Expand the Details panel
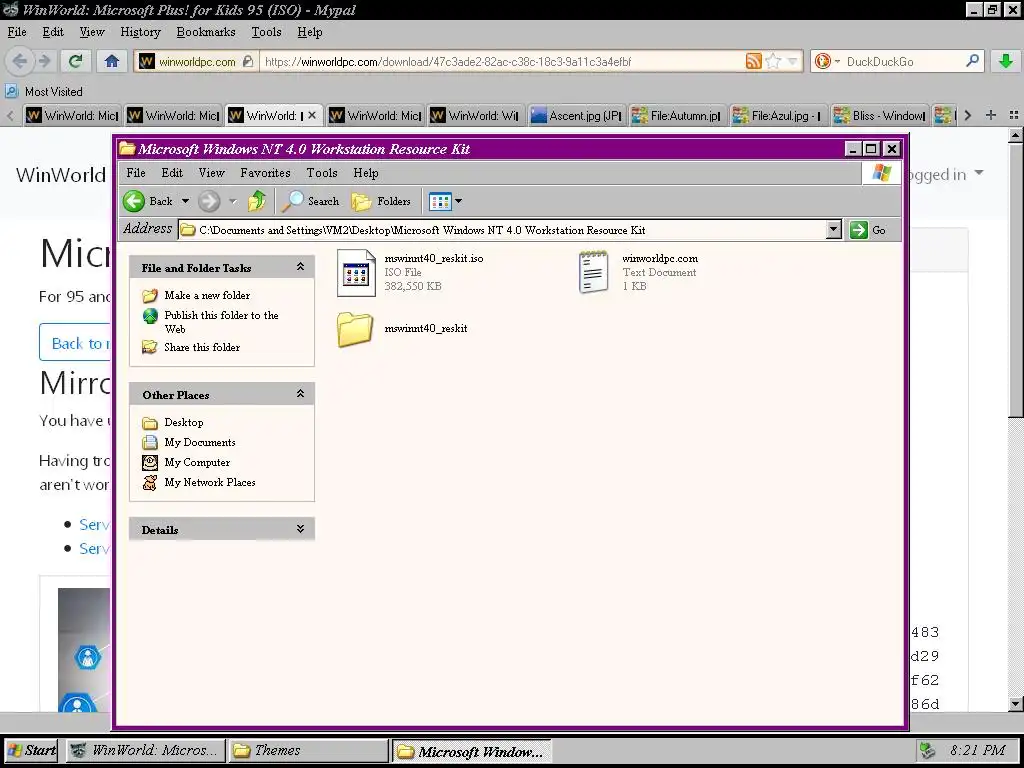 click(x=300, y=529)
